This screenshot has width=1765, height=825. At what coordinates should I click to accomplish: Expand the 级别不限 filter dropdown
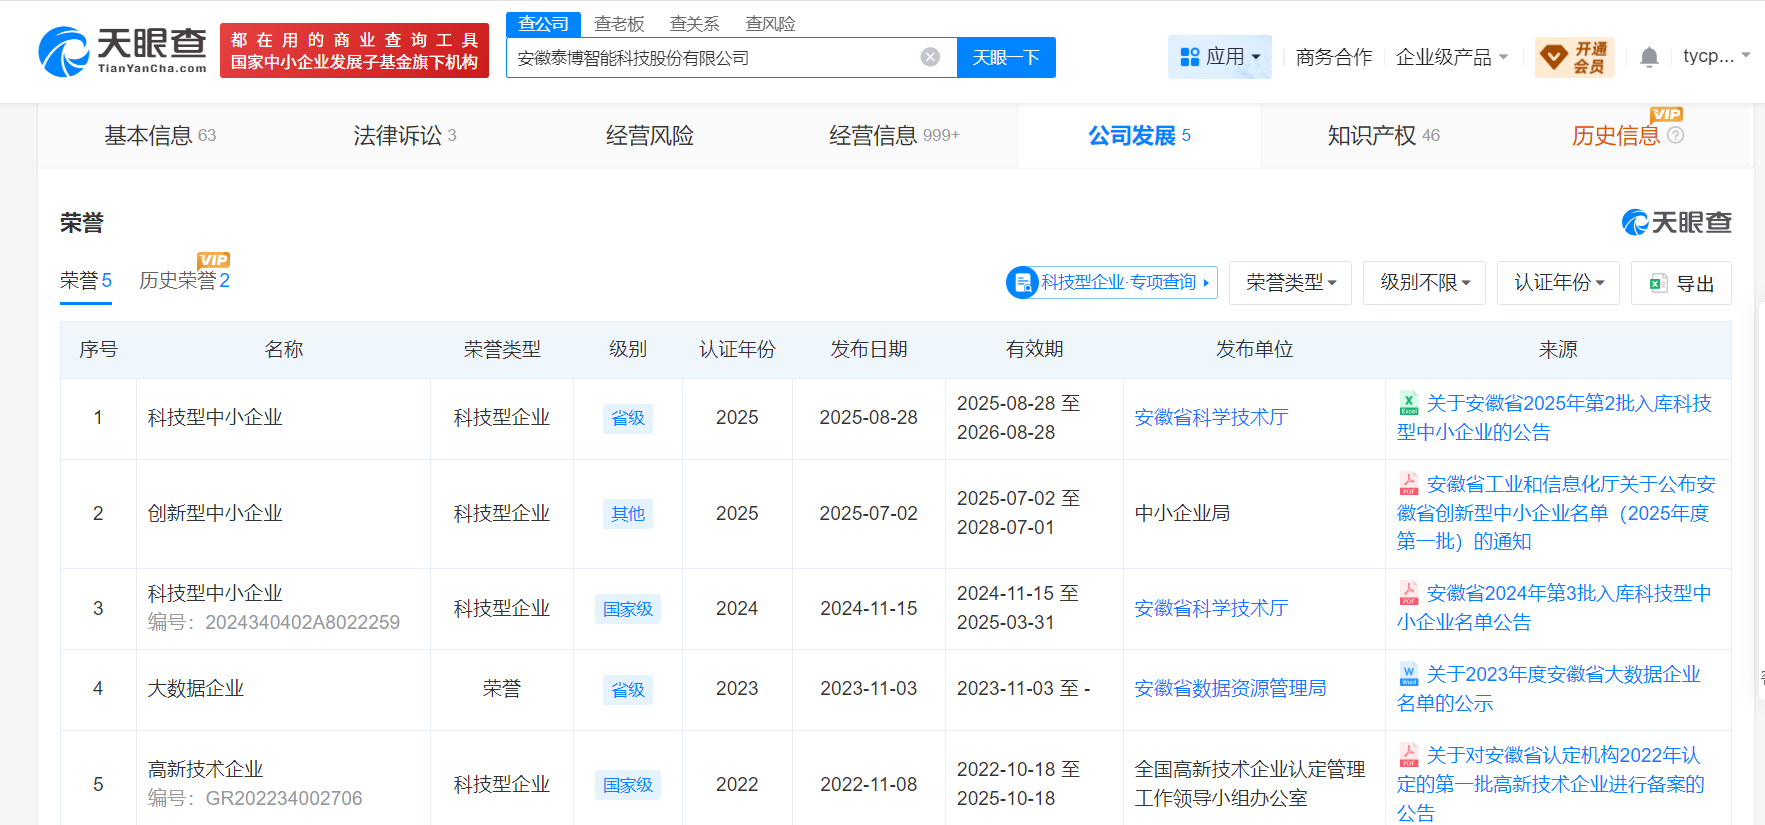tap(1424, 283)
